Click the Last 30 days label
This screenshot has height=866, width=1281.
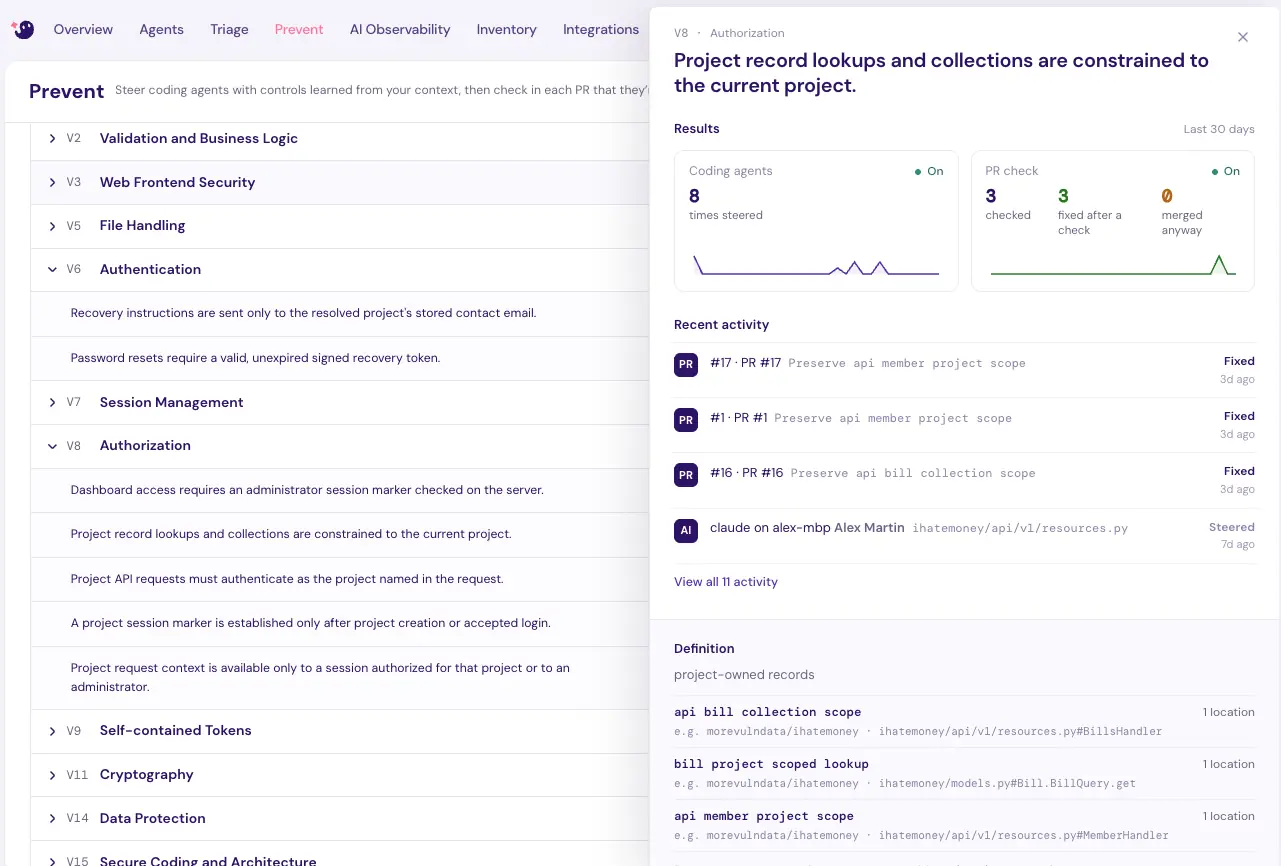pos(1219,129)
